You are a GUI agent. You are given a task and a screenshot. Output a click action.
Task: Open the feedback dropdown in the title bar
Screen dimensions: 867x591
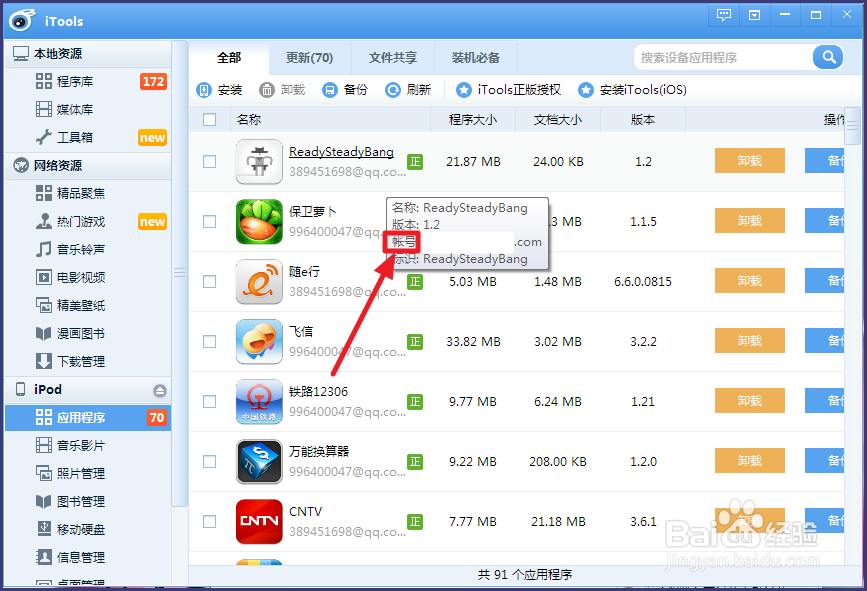point(723,15)
